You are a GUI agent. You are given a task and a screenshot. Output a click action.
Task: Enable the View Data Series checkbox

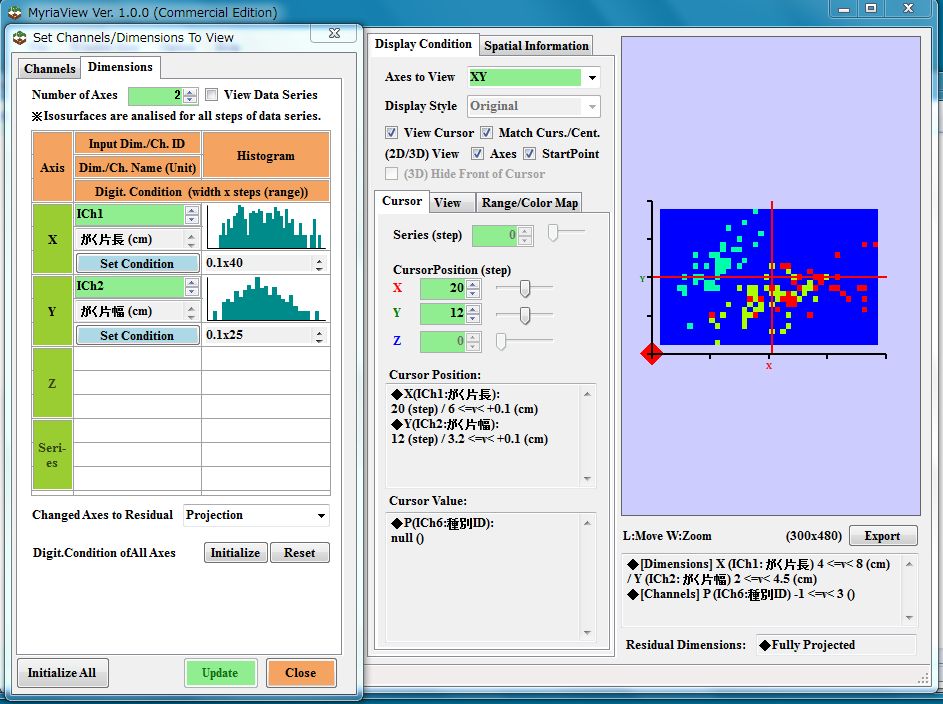point(212,95)
